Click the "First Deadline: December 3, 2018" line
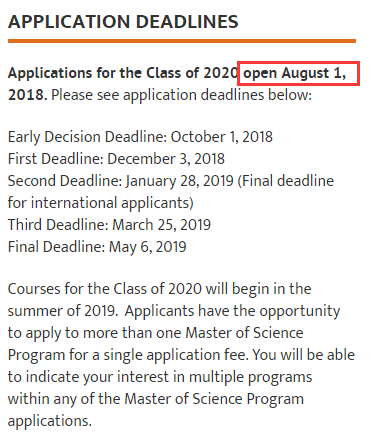 (116, 159)
